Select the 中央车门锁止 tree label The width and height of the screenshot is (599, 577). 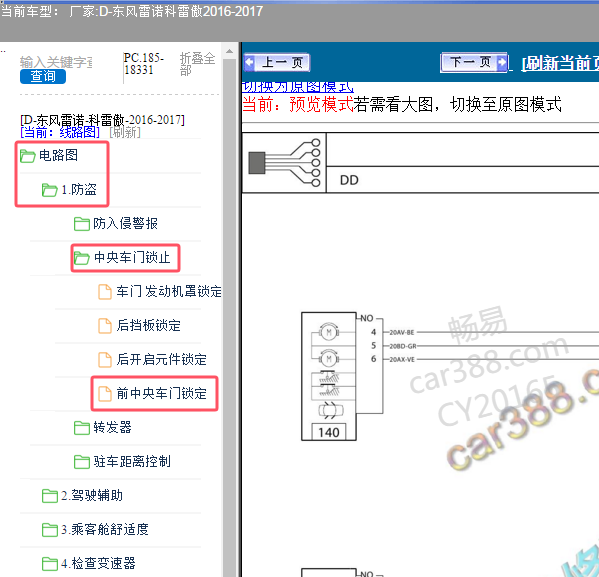tap(132, 258)
